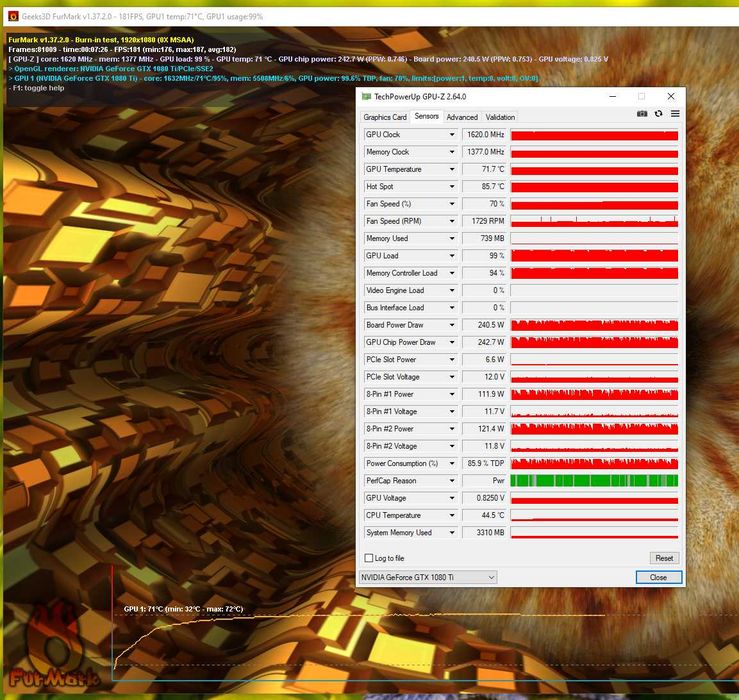Click the GPU 1 temperature graph label in FurMark

coord(183,609)
